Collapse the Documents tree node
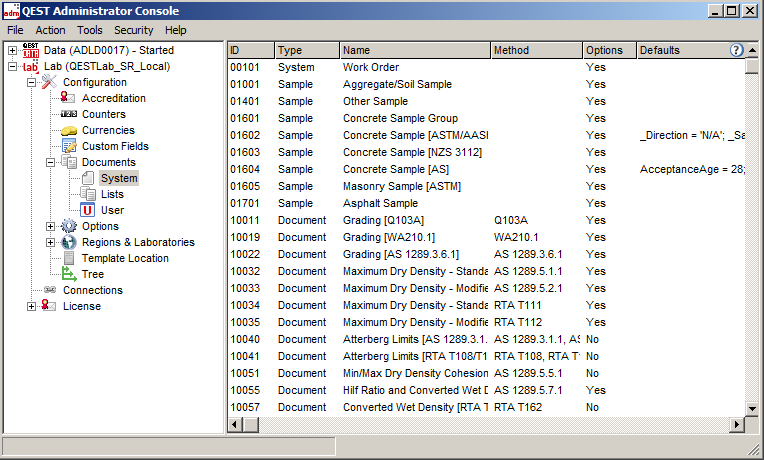 click(x=51, y=162)
